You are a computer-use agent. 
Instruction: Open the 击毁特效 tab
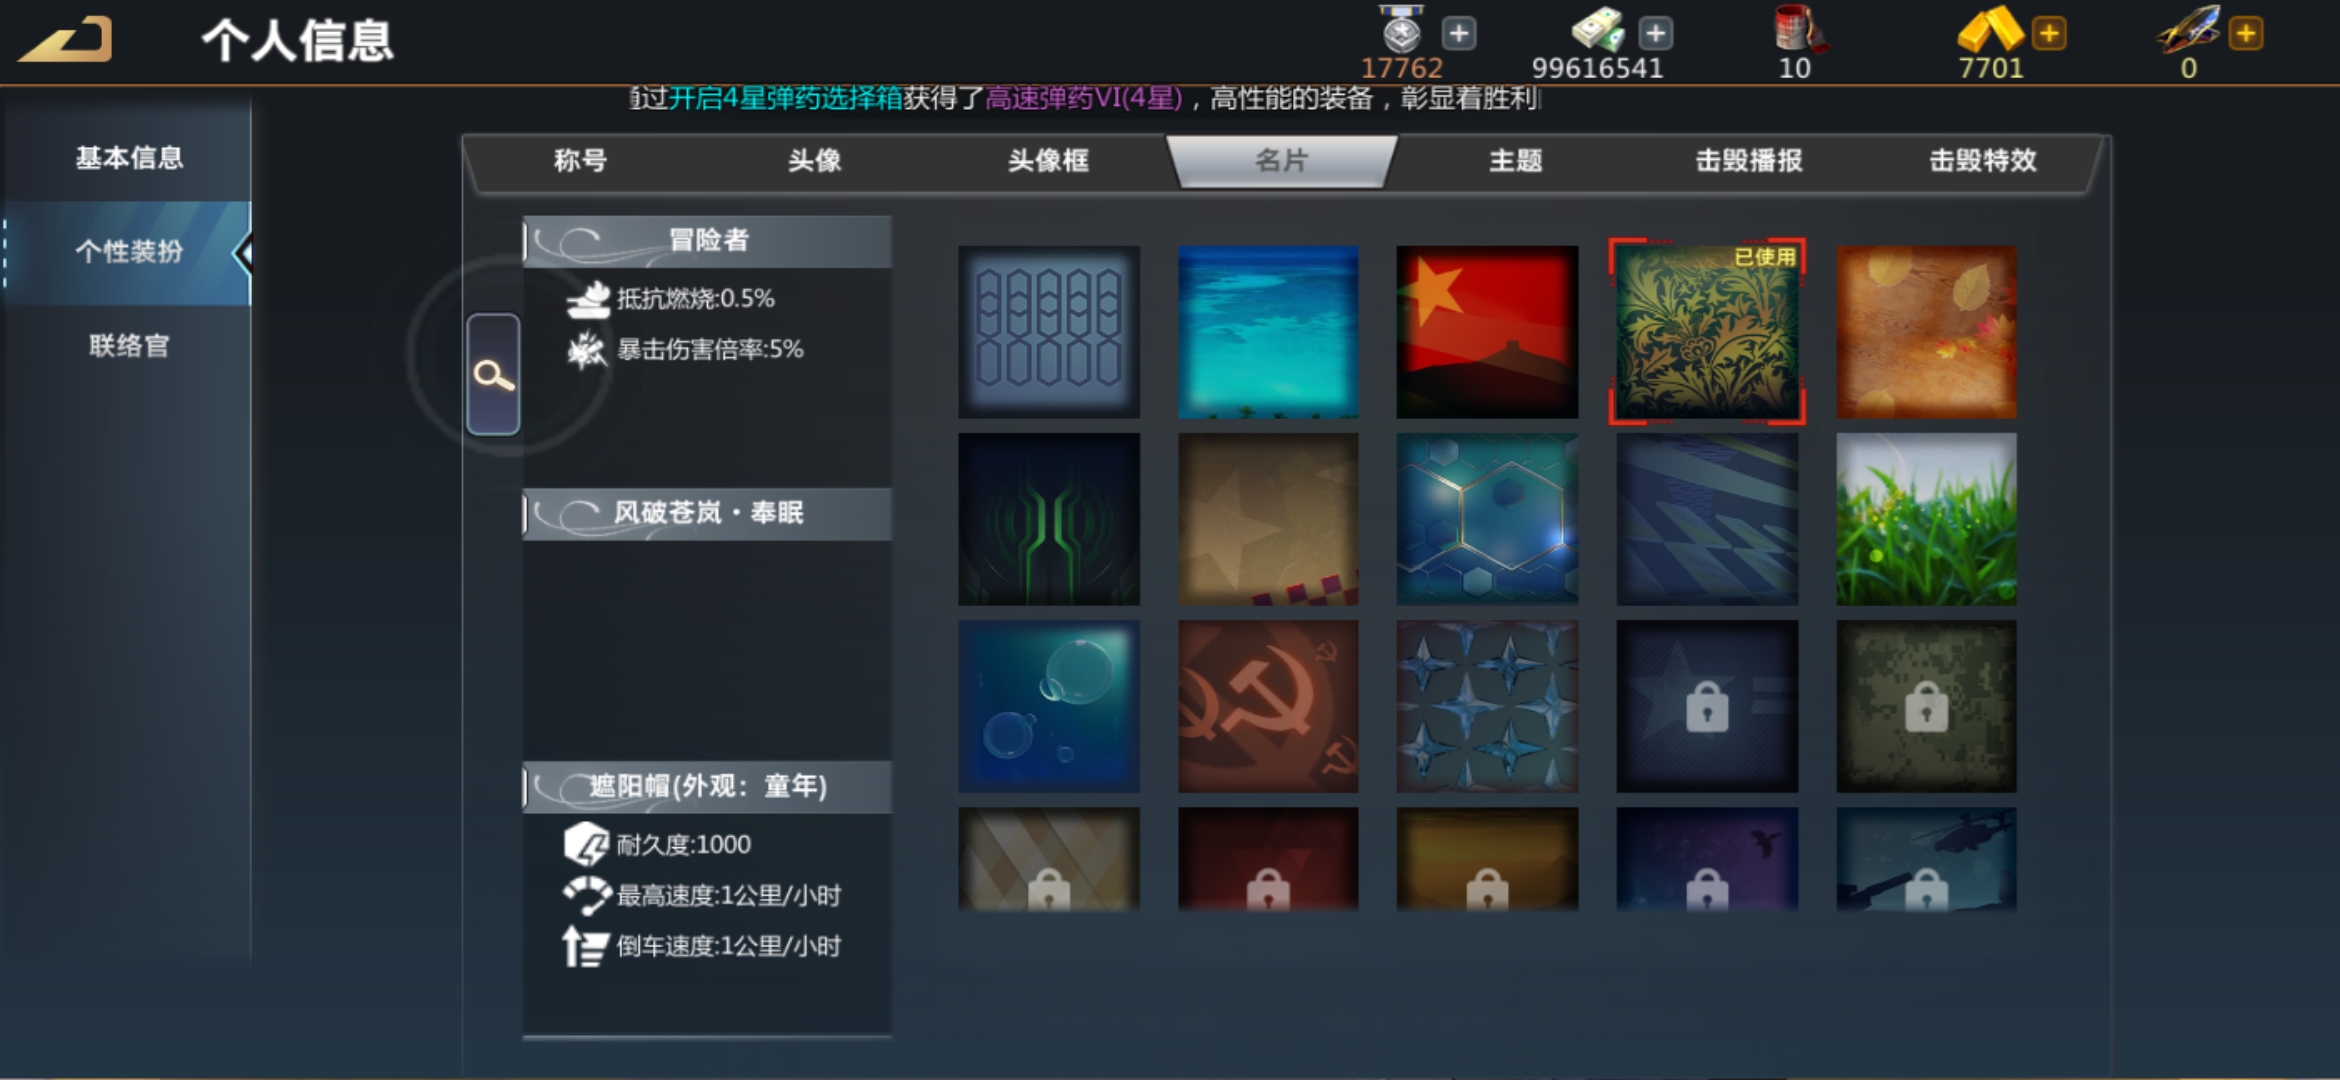(x=1982, y=160)
